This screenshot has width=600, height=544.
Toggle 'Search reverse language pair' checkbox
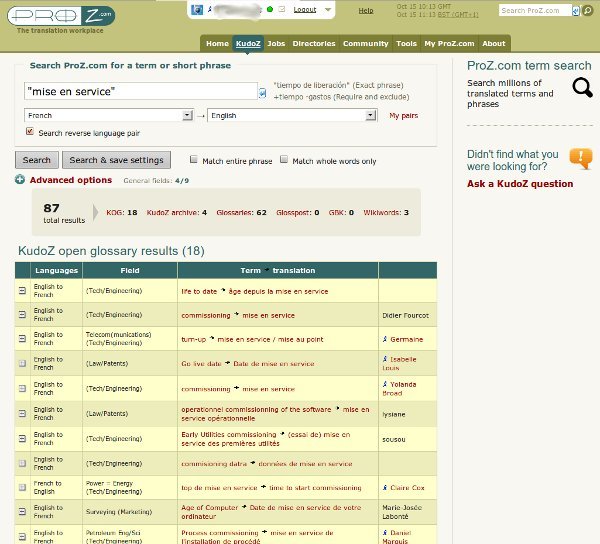tap(30, 131)
